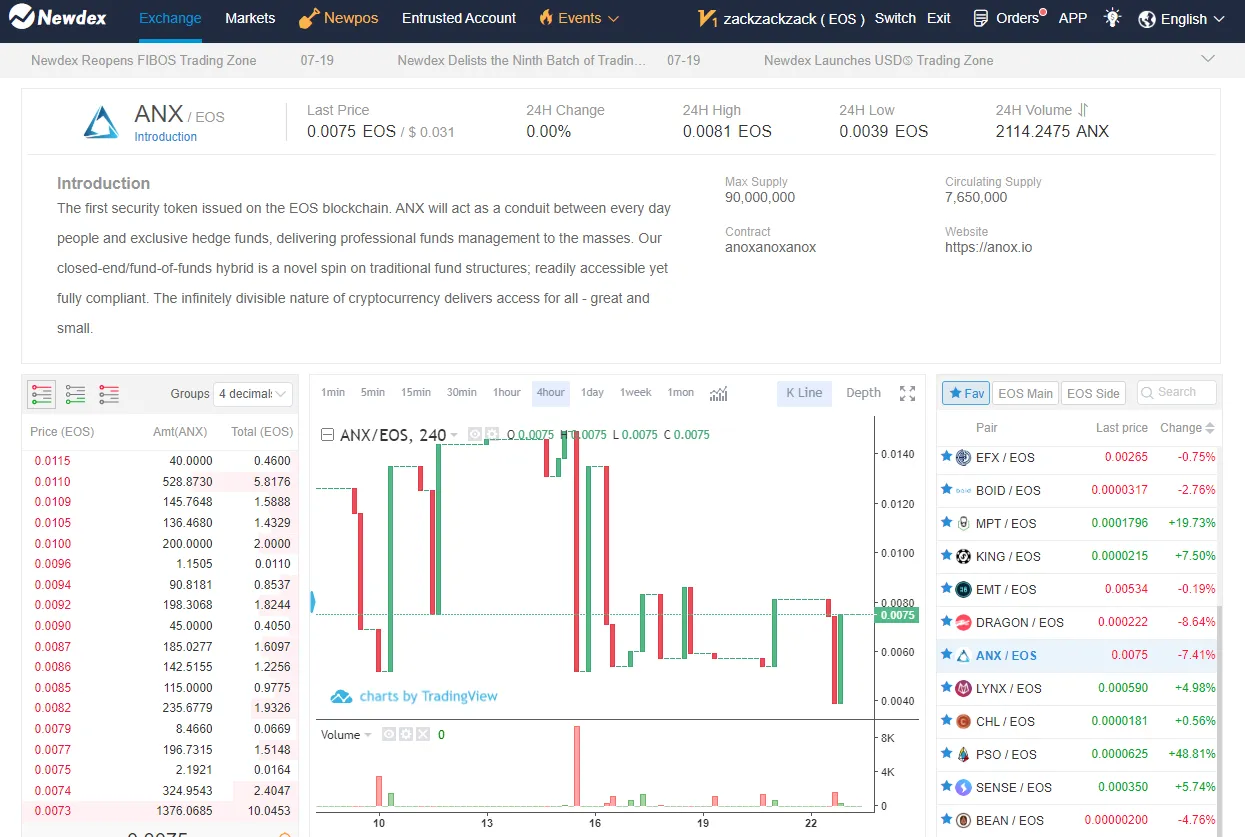Expand chart to fullscreen
Viewport: 1245px width, 837px height.
coord(907,393)
